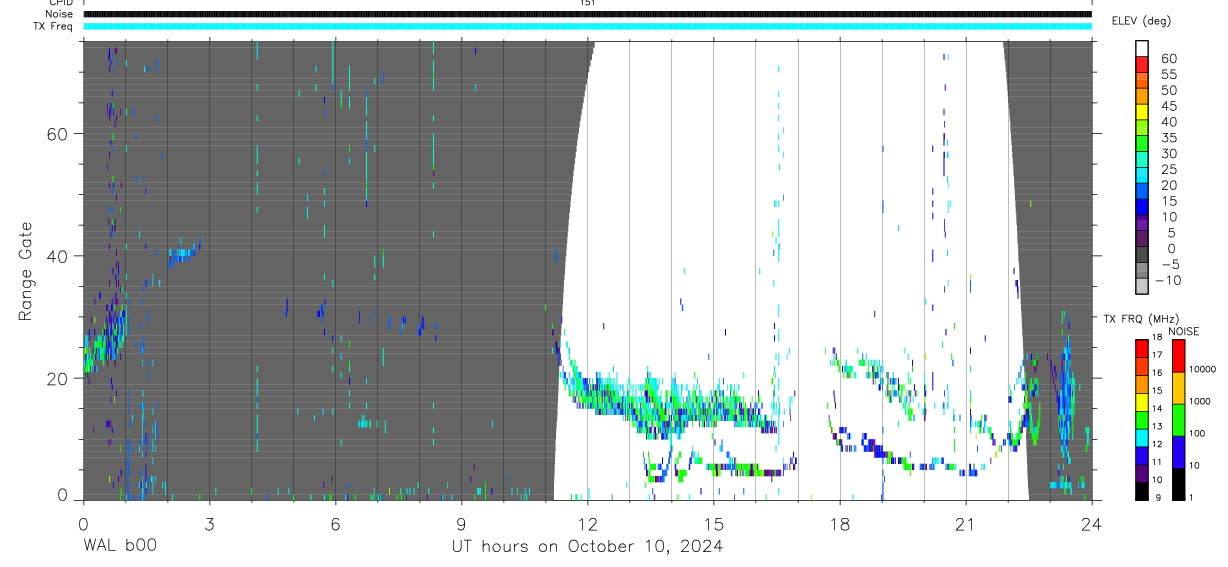Select the green 13 MHz frequency swatch

pyautogui.click(x=1142, y=418)
